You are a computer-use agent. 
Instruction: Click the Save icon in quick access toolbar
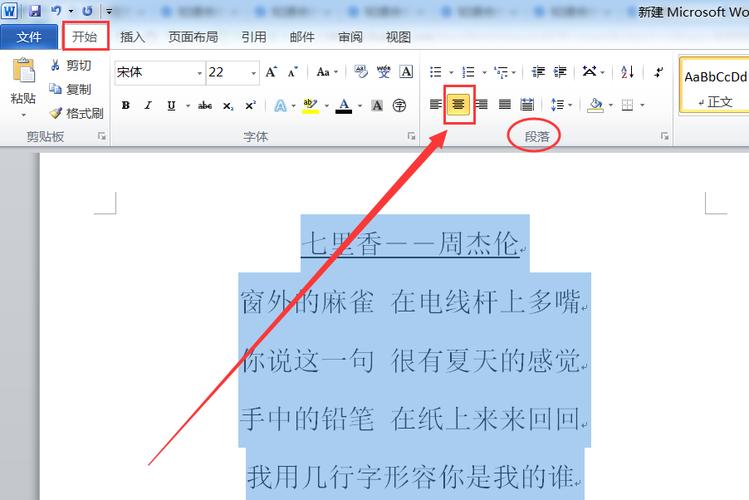tap(35, 11)
